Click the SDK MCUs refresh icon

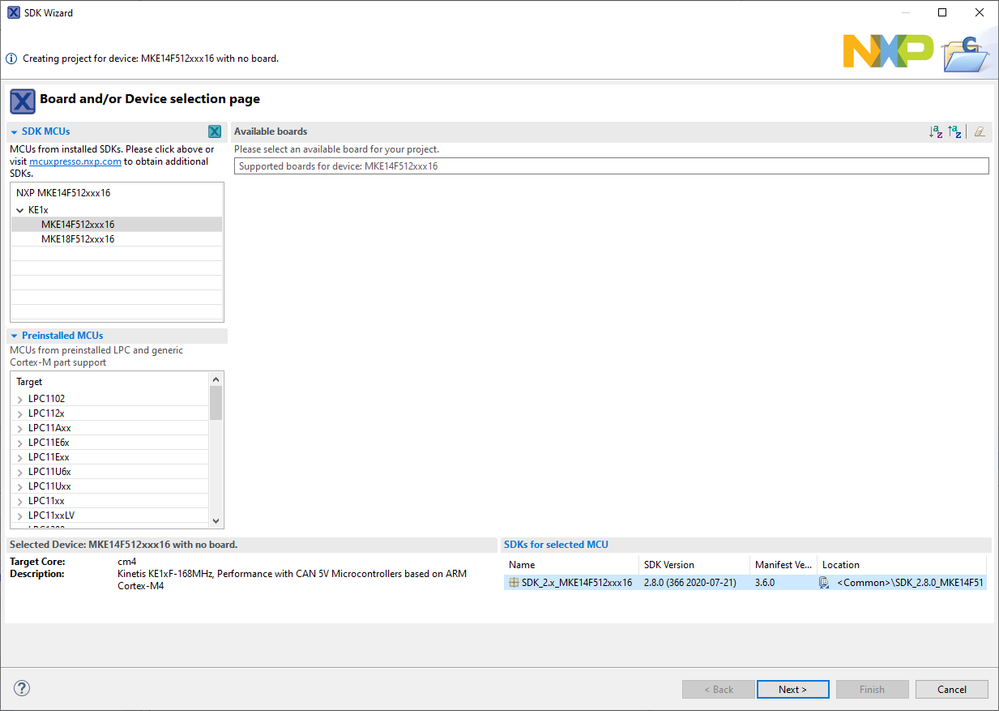(215, 131)
